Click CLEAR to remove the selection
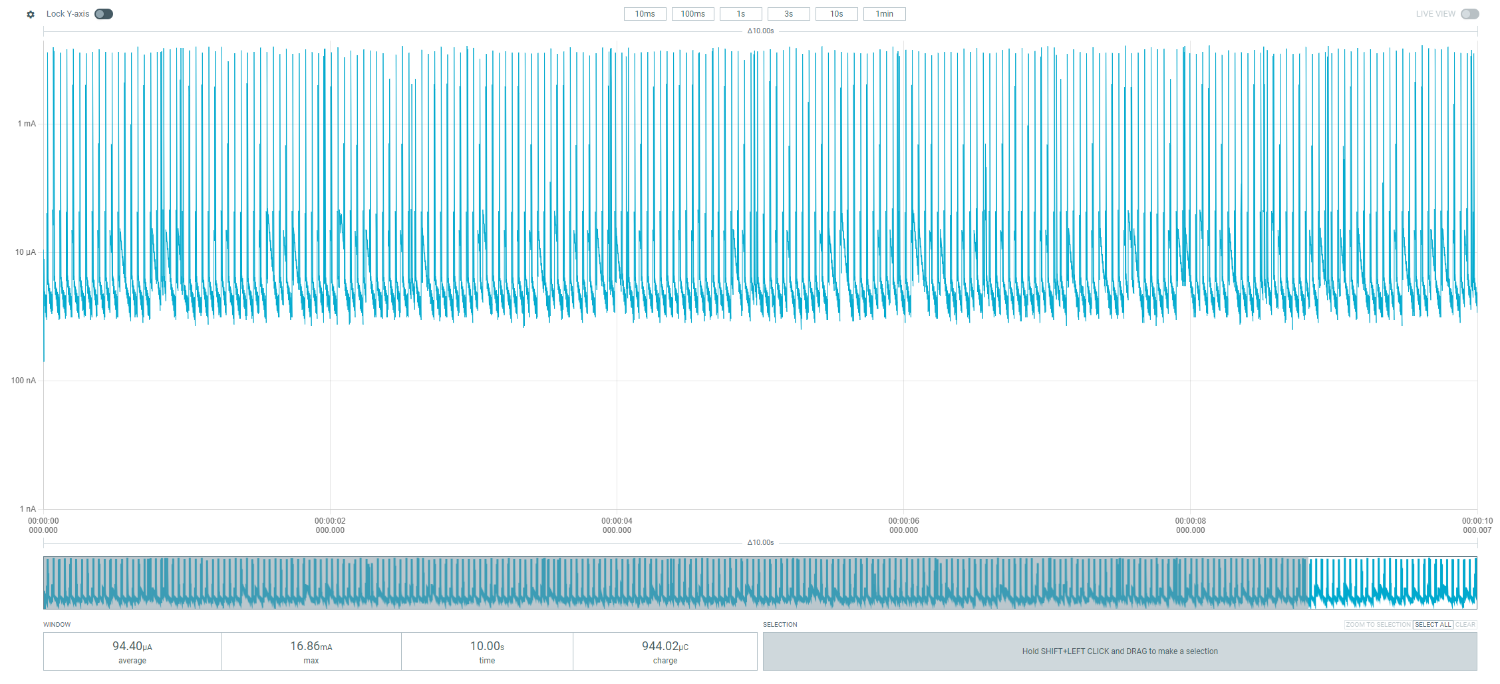 coord(1465,625)
